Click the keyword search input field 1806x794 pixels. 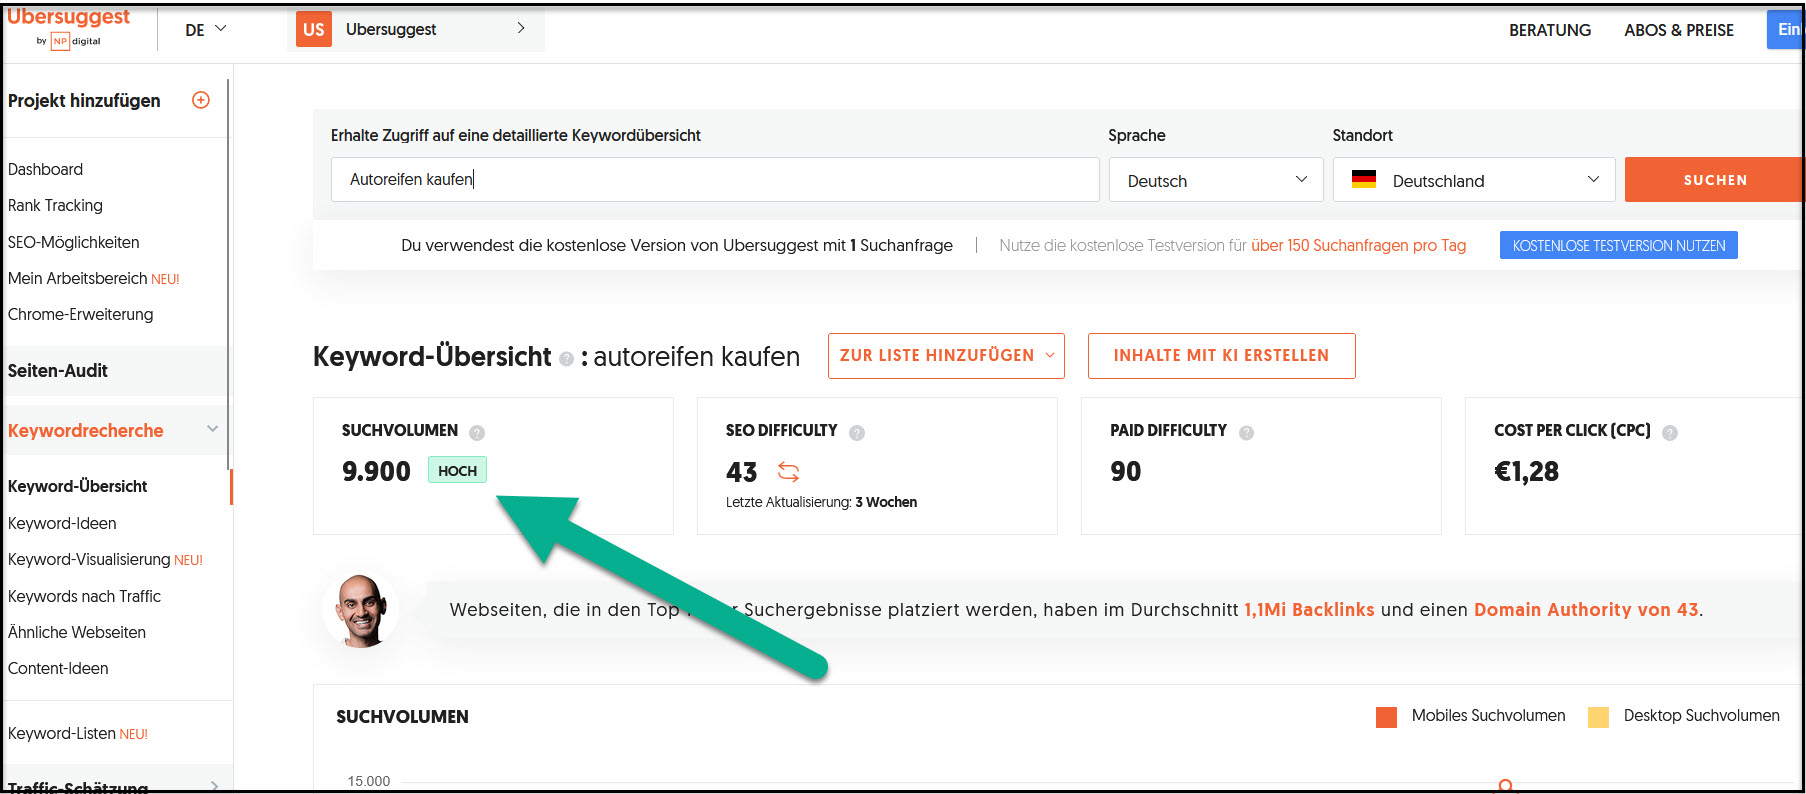tap(715, 179)
